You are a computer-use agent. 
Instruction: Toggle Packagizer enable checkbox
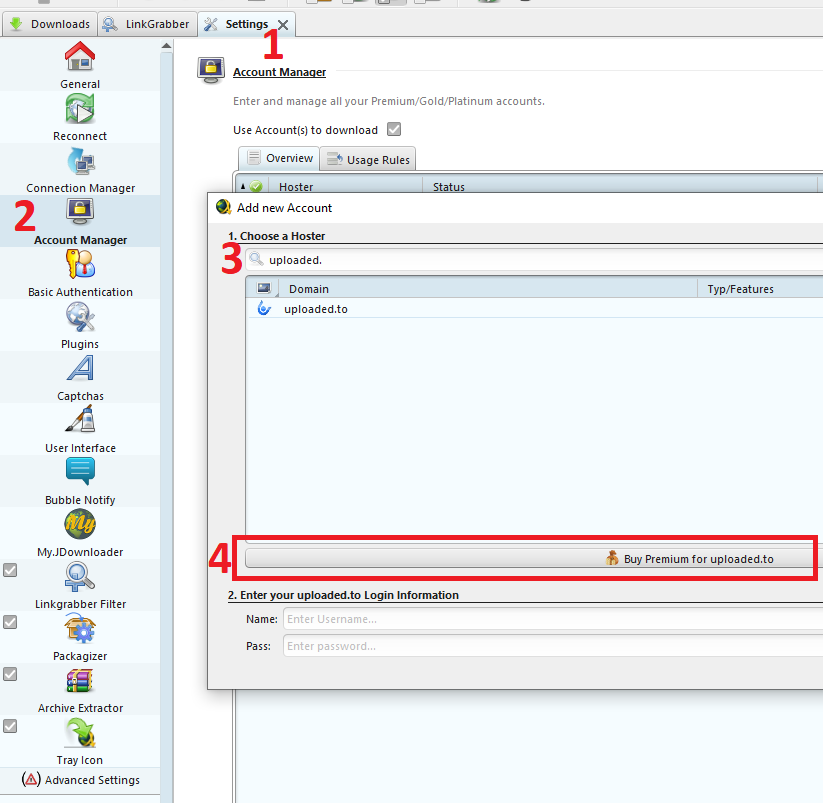point(10,622)
